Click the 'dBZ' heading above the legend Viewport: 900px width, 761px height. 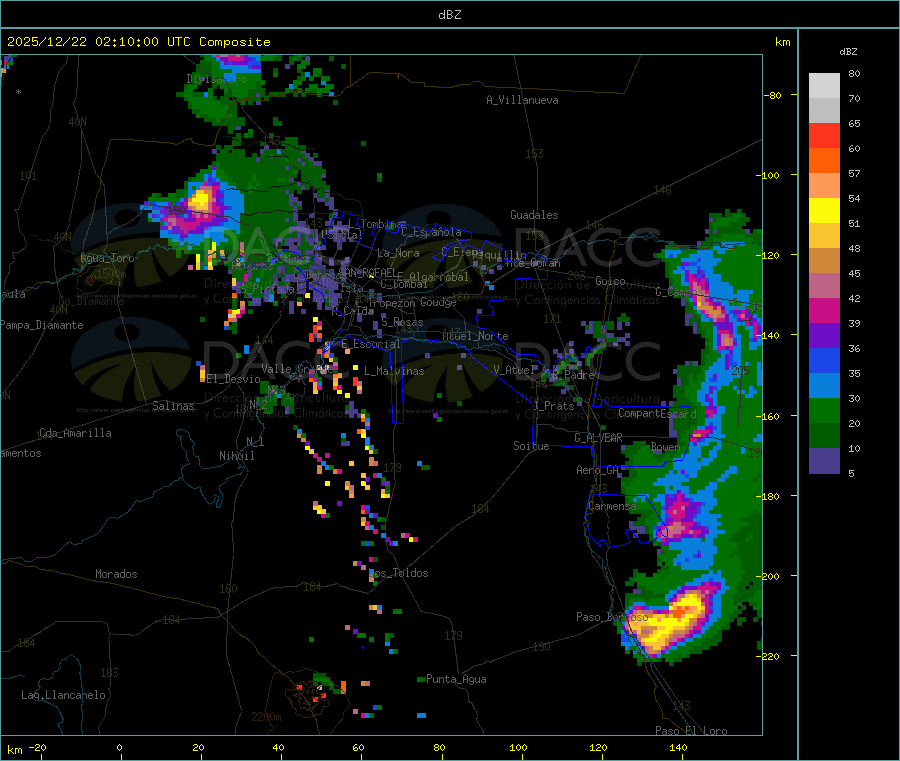point(848,52)
